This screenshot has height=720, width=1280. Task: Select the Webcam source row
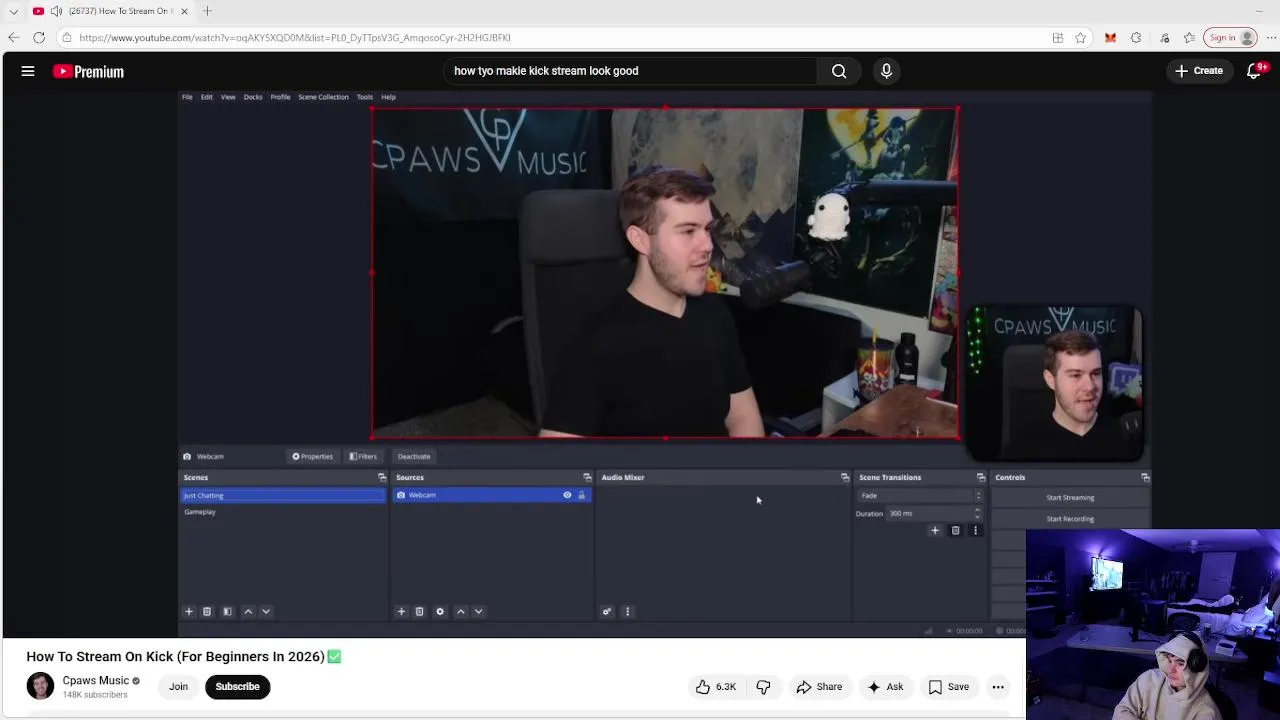pos(491,495)
